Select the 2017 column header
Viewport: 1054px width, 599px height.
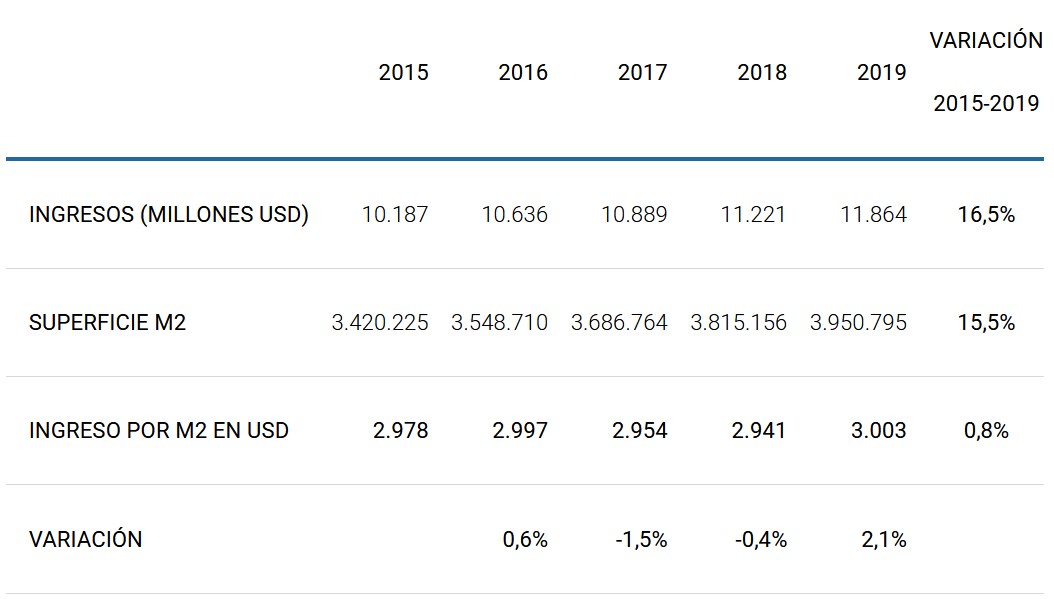click(x=642, y=73)
